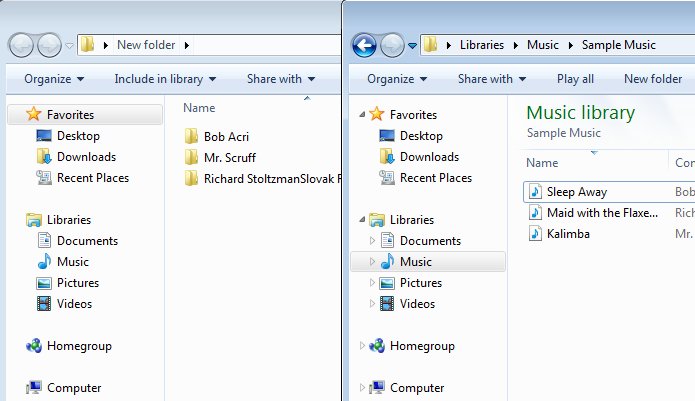Screen dimensions: 695x401
Task: Sort by Name column in the Sample Music window
Action: [x=542, y=163]
